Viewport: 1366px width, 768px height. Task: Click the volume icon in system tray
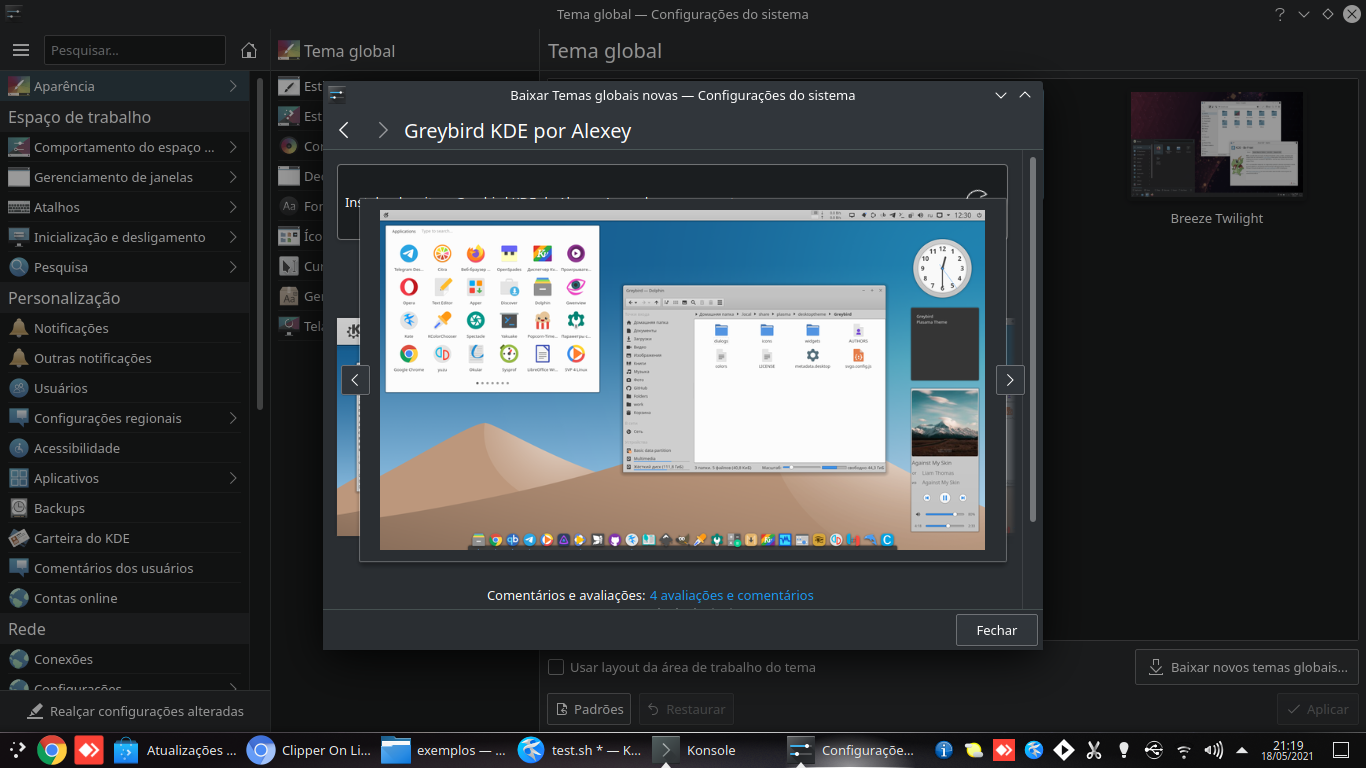click(x=1213, y=750)
